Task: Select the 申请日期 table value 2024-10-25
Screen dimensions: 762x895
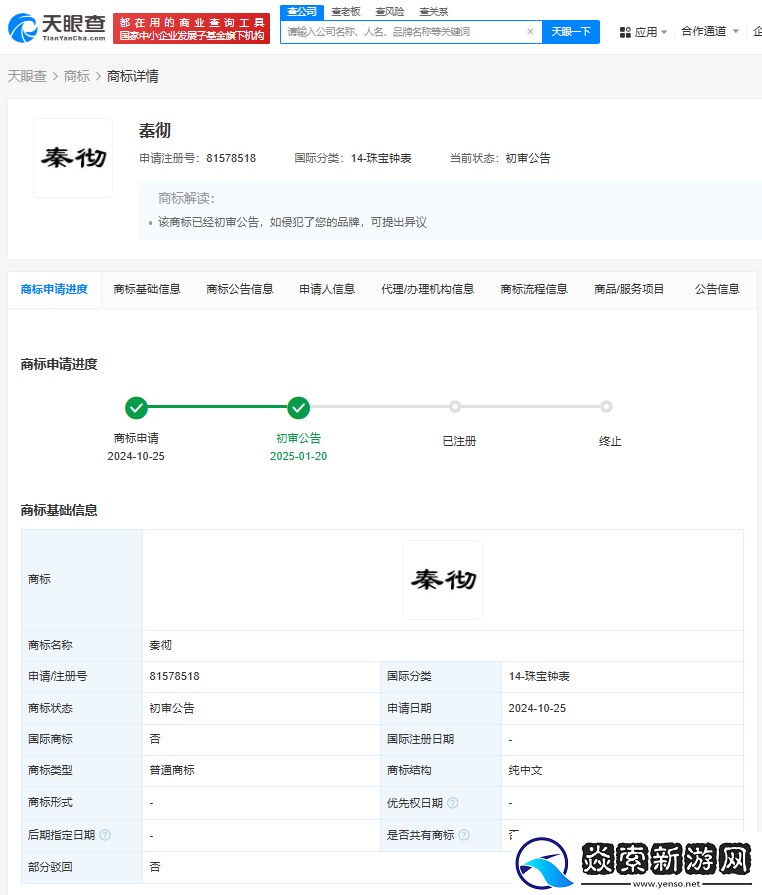Action: 537,708
